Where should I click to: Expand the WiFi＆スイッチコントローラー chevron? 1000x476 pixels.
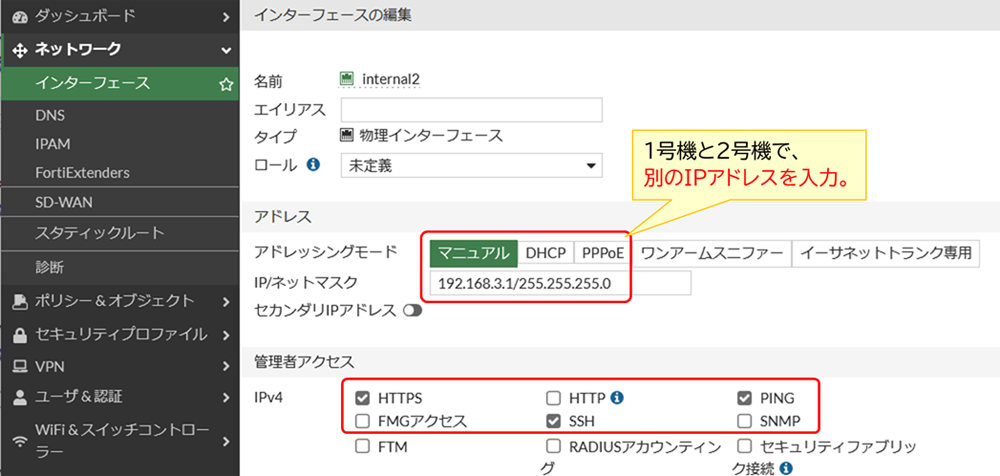pos(226,441)
